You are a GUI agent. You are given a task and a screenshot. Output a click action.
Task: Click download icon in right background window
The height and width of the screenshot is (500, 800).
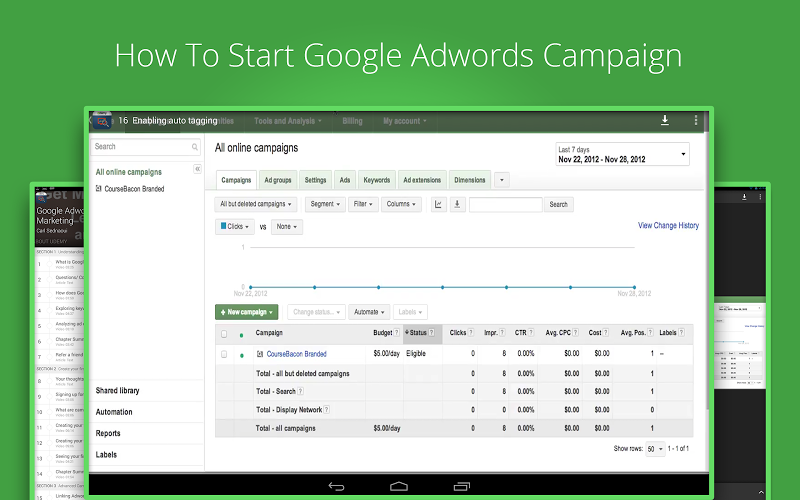tap(744, 196)
